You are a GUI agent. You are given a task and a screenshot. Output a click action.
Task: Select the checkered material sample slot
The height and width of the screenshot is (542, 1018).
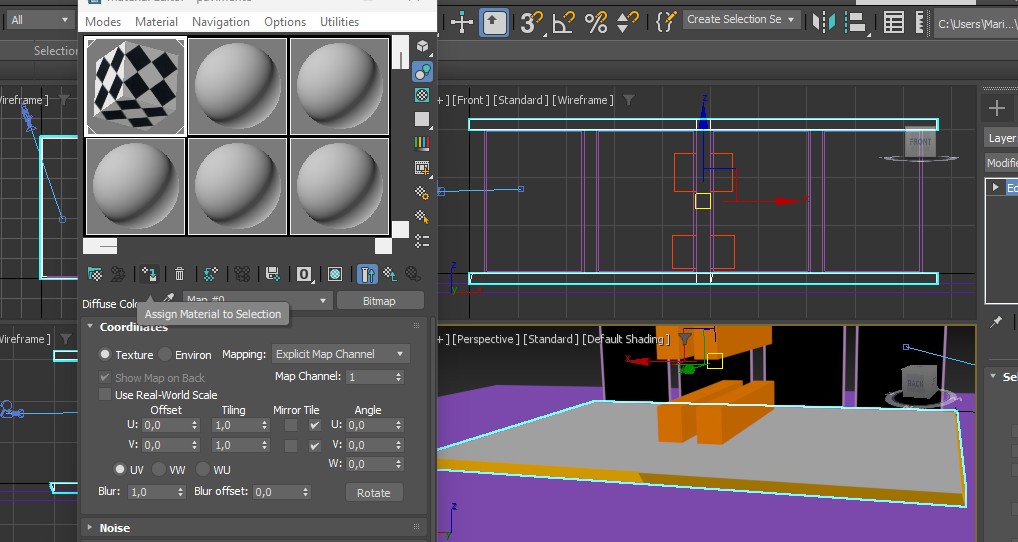(135, 86)
